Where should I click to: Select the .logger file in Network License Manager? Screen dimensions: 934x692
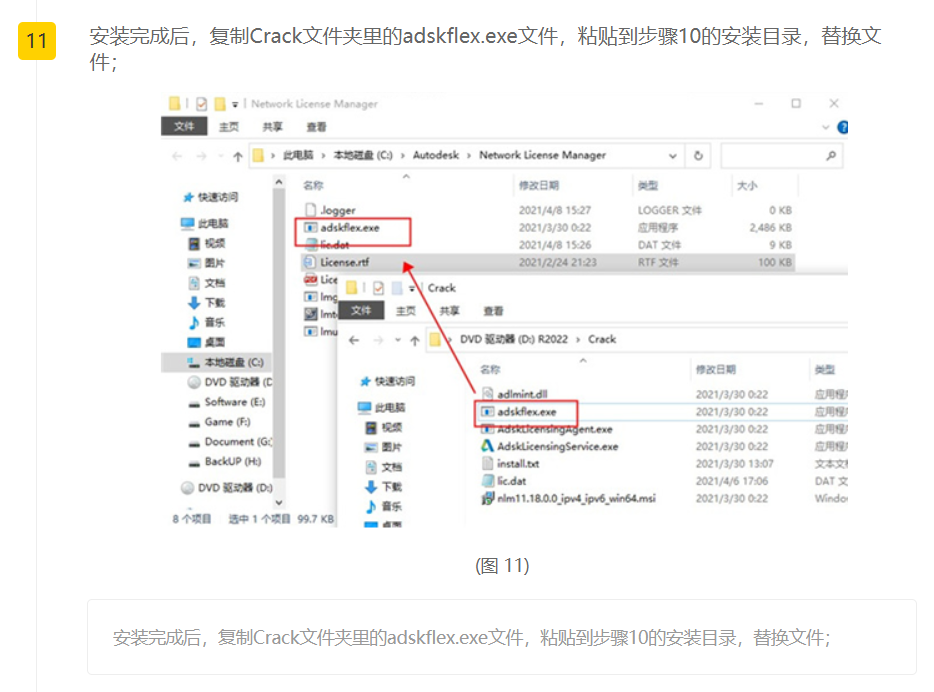338,210
